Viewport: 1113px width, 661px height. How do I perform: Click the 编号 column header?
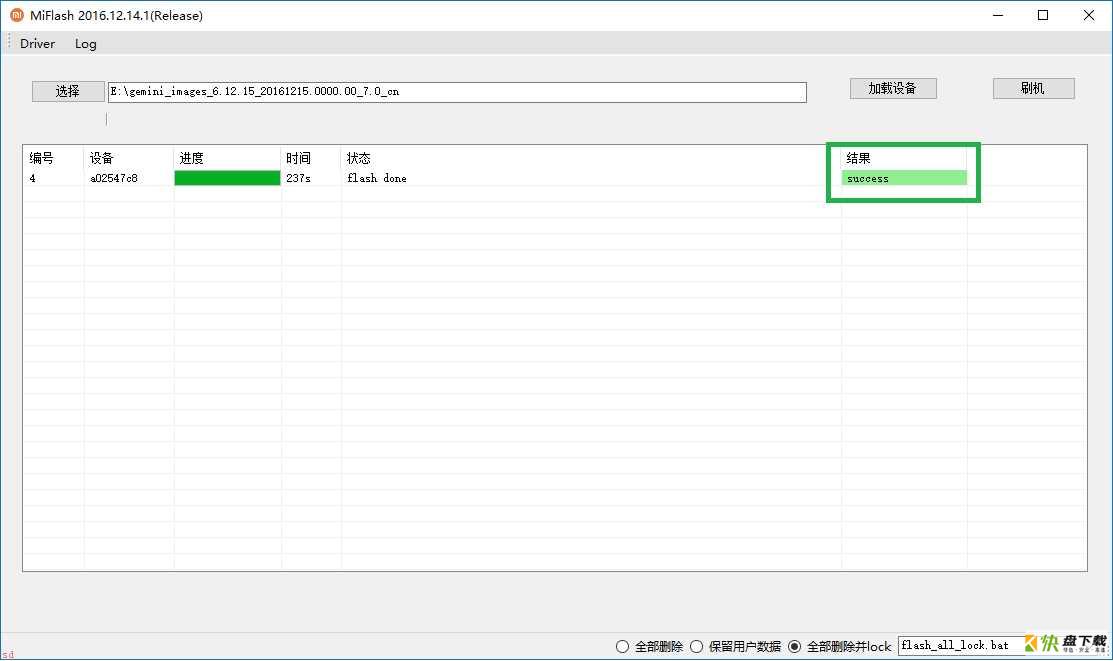click(x=41, y=158)
